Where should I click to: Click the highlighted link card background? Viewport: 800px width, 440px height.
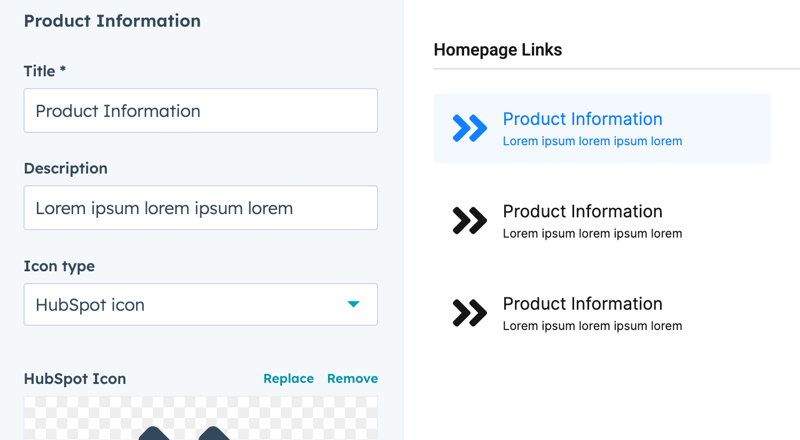(x=602, y=128)
